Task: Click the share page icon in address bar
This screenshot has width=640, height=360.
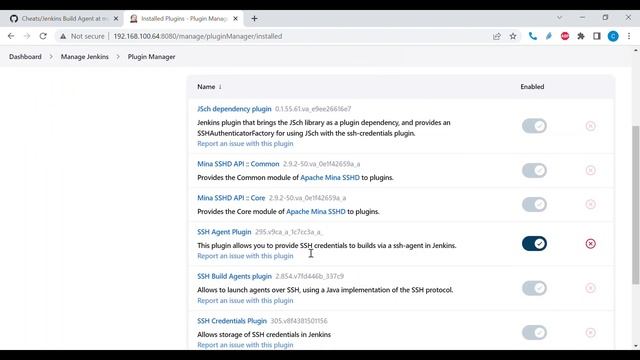Action: point(497,36)
